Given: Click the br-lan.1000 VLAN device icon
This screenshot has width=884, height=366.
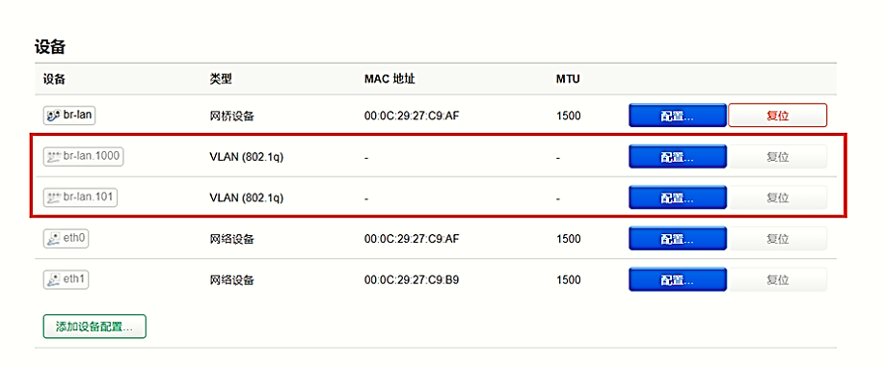Looking at the screenshot, I should pyautogui.click(x=54, y=157).
